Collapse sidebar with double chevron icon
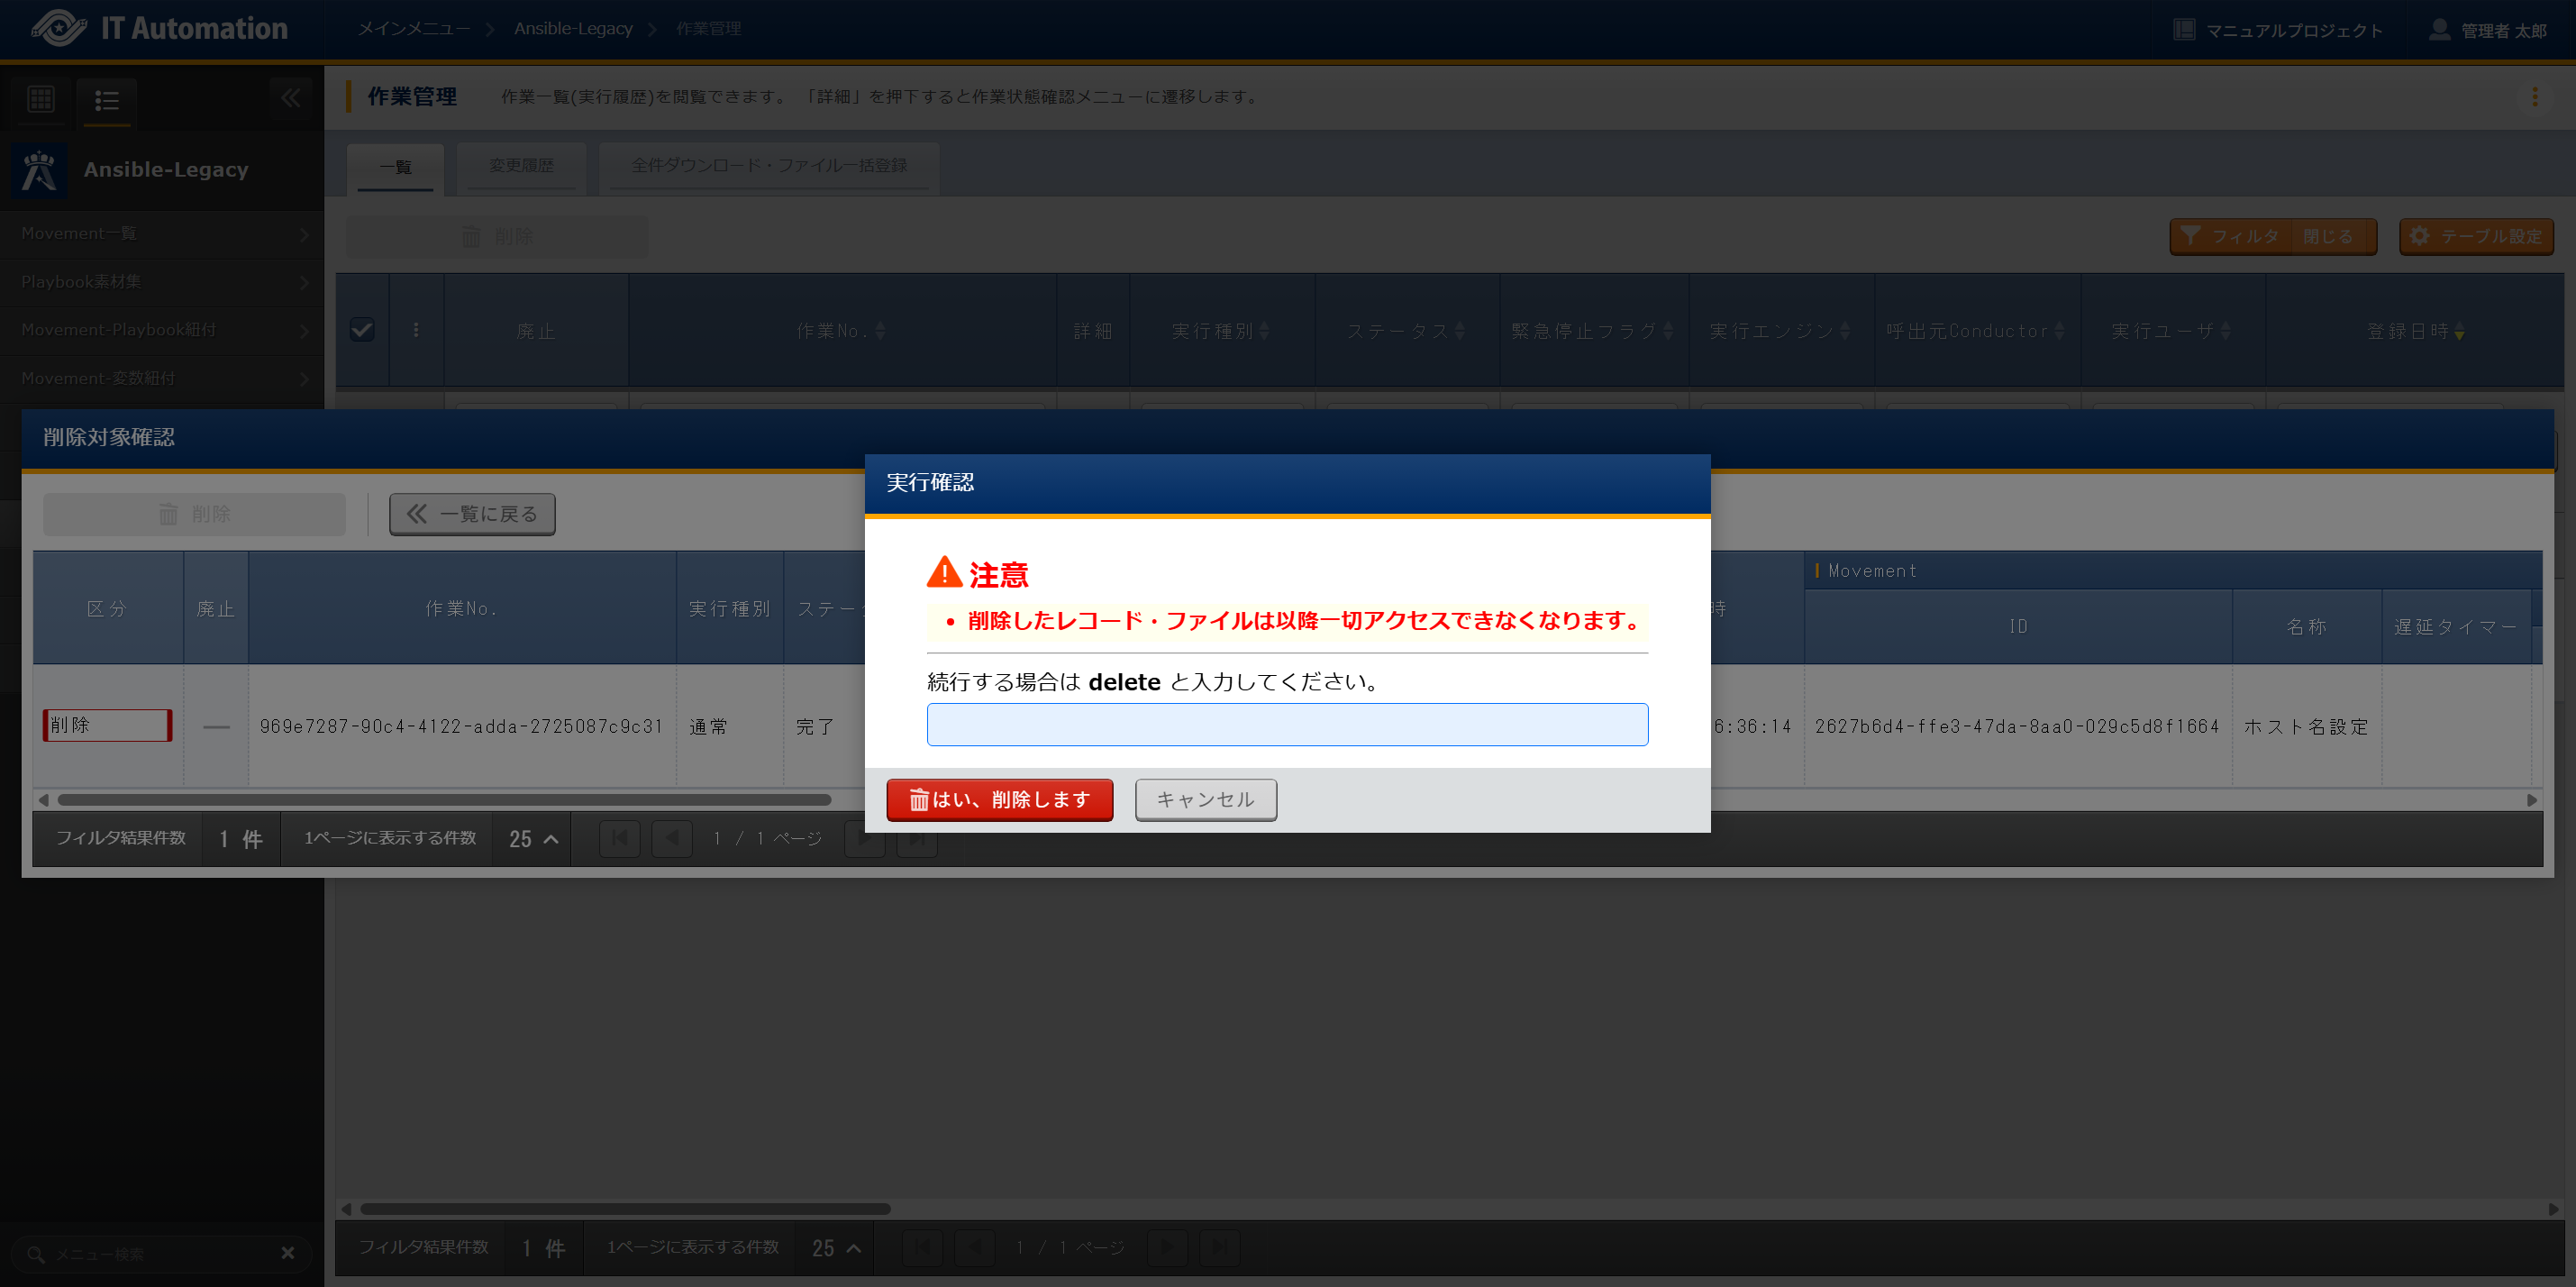The width and height of the screenshot is (2576, 1287). pyautogui.click(x=291, y=98)
